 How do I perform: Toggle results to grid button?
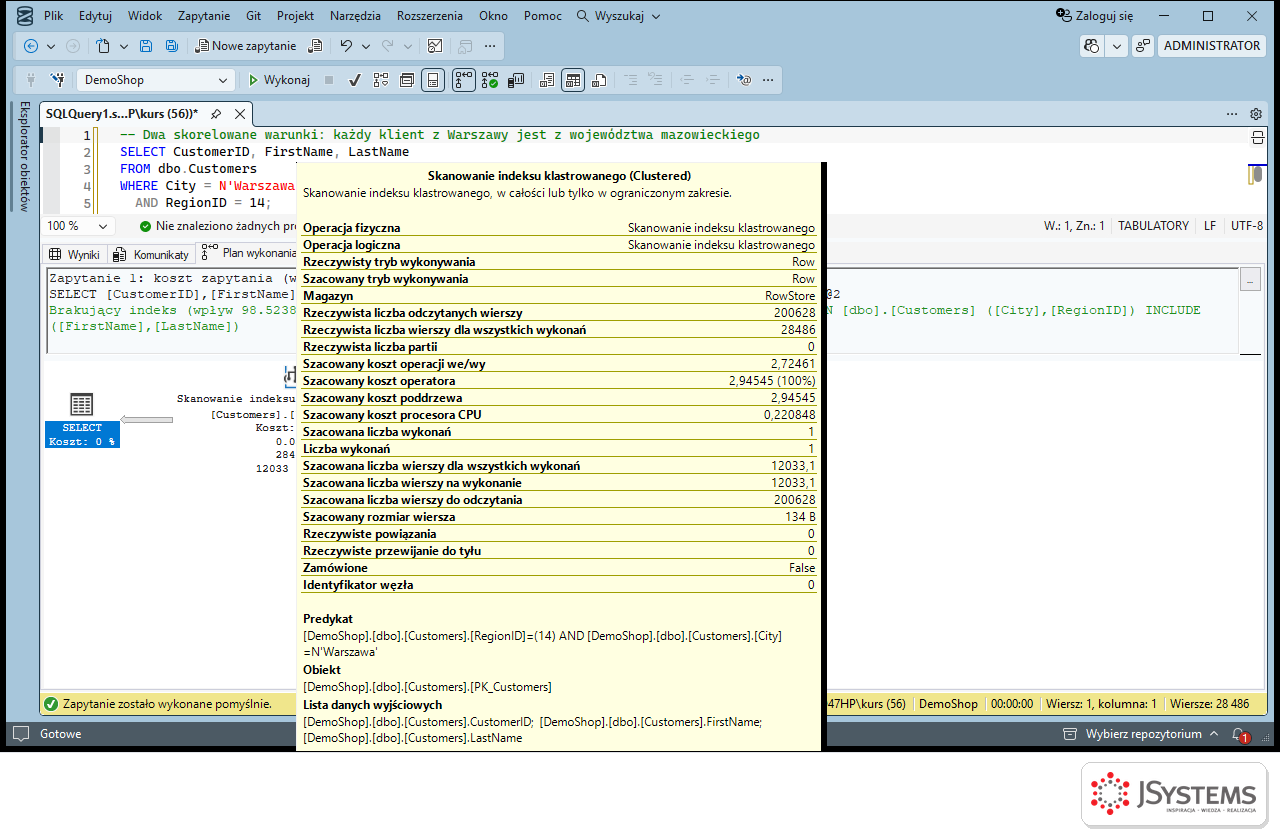[573, 80]
